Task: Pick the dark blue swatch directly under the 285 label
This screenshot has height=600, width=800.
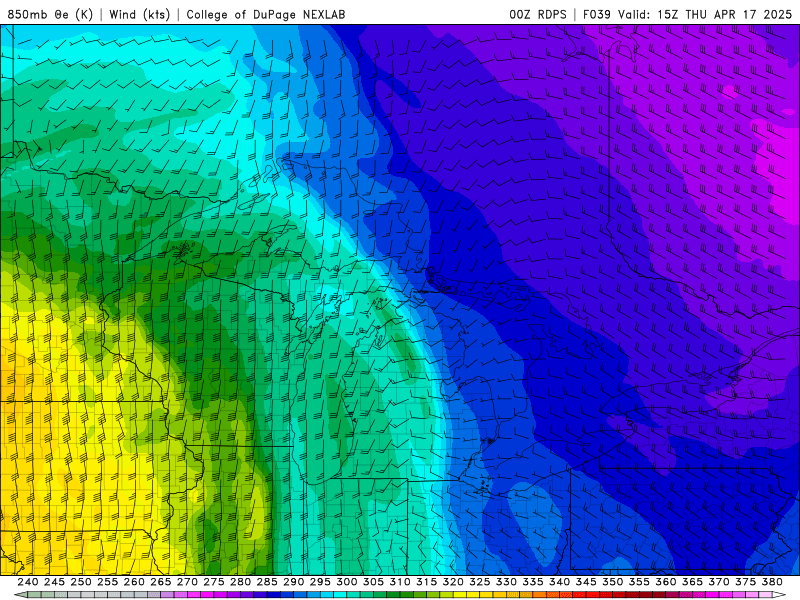Action: [x=273, y=595]
